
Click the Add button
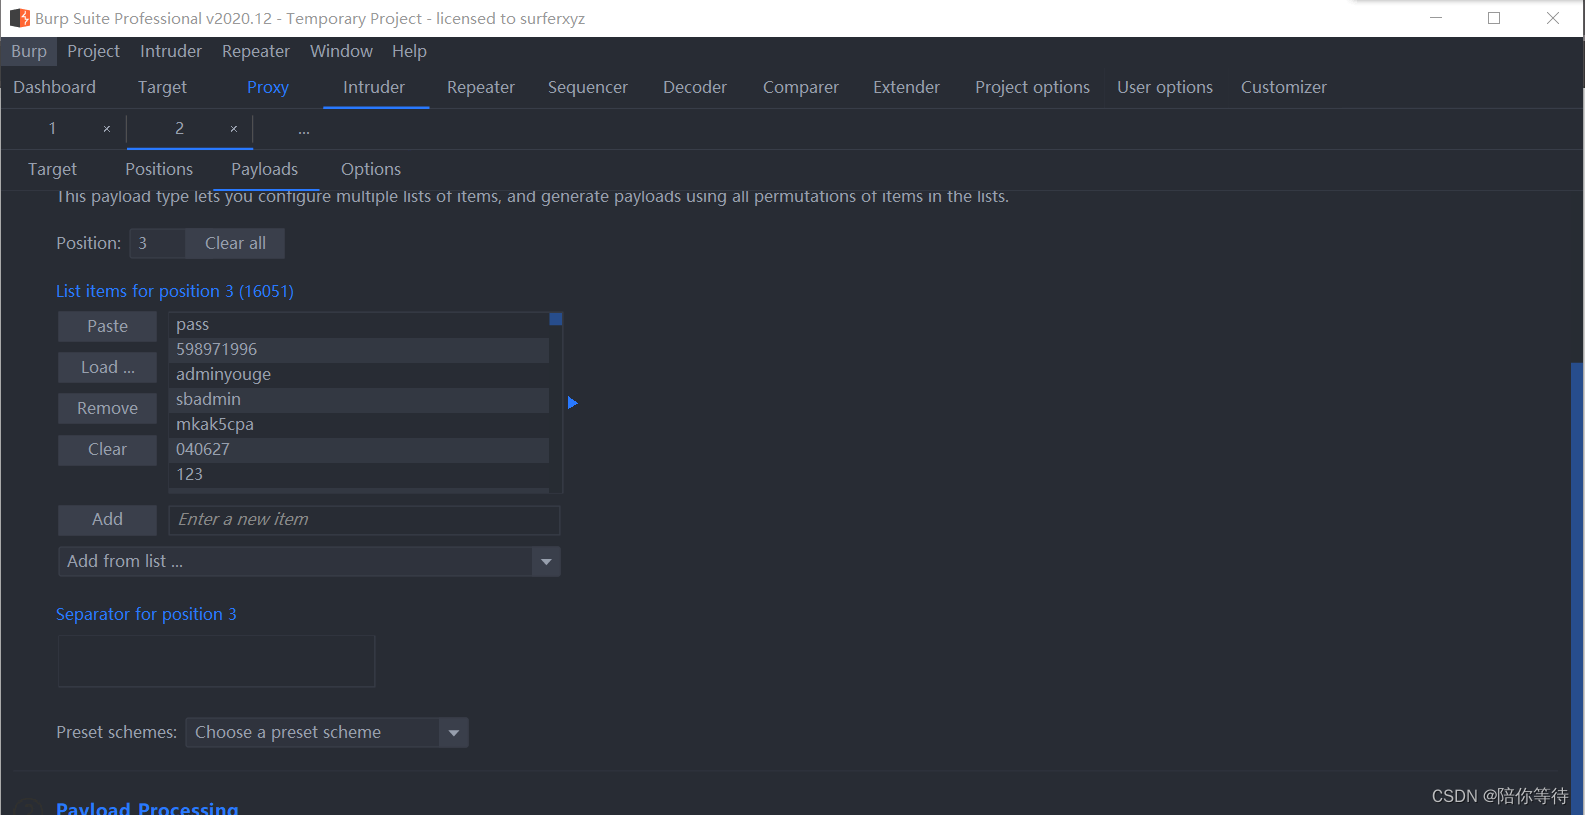coord(107,519)
